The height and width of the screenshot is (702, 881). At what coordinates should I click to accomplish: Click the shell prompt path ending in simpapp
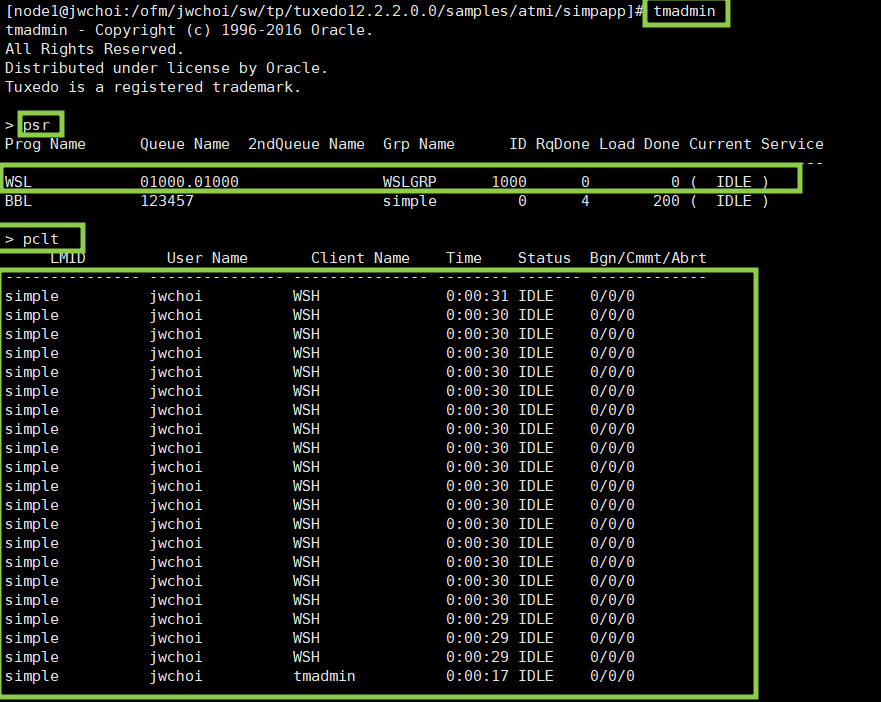pos(324,11)
